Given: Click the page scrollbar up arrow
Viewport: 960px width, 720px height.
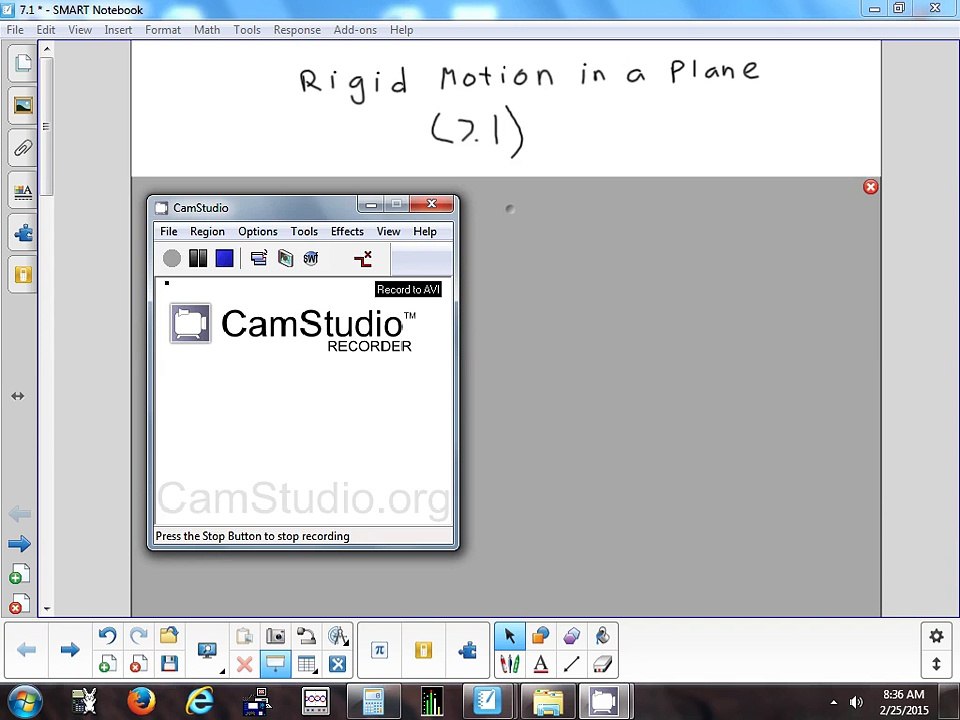Looking at the screenshot, I should click(x=47, y=48).
